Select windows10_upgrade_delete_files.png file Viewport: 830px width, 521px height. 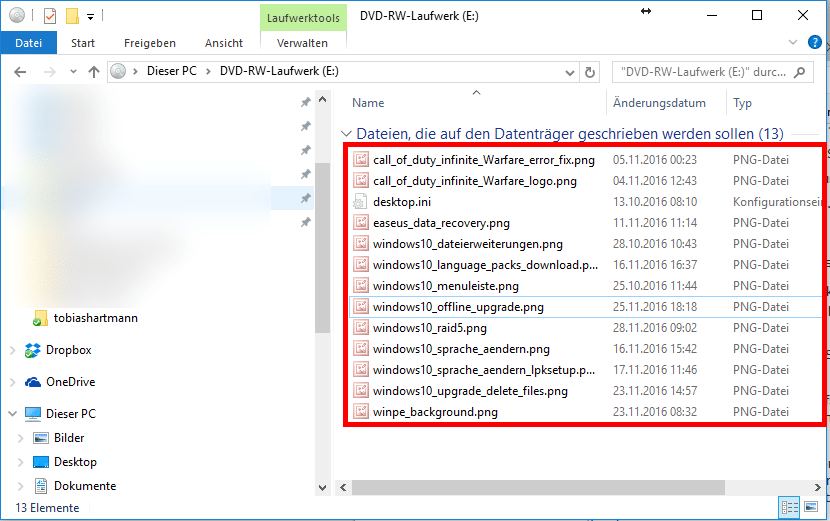[470, 391]
